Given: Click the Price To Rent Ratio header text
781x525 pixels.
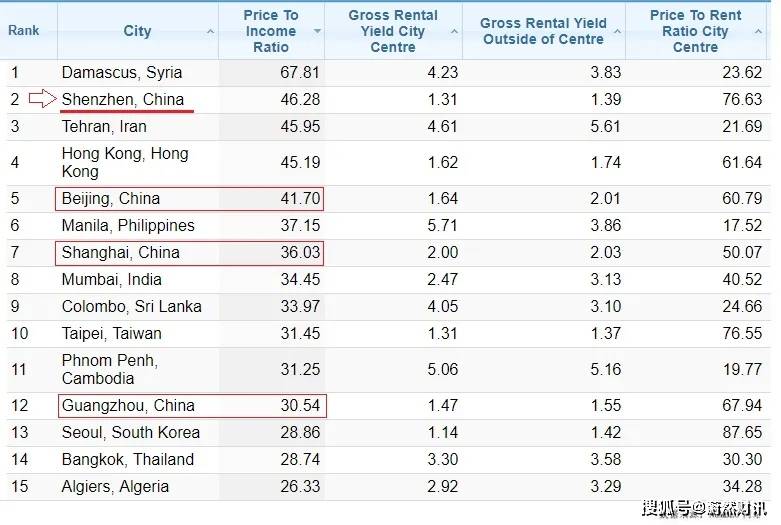Looking at the screenshot, I should pyautogui.click(x=695, y=31).
